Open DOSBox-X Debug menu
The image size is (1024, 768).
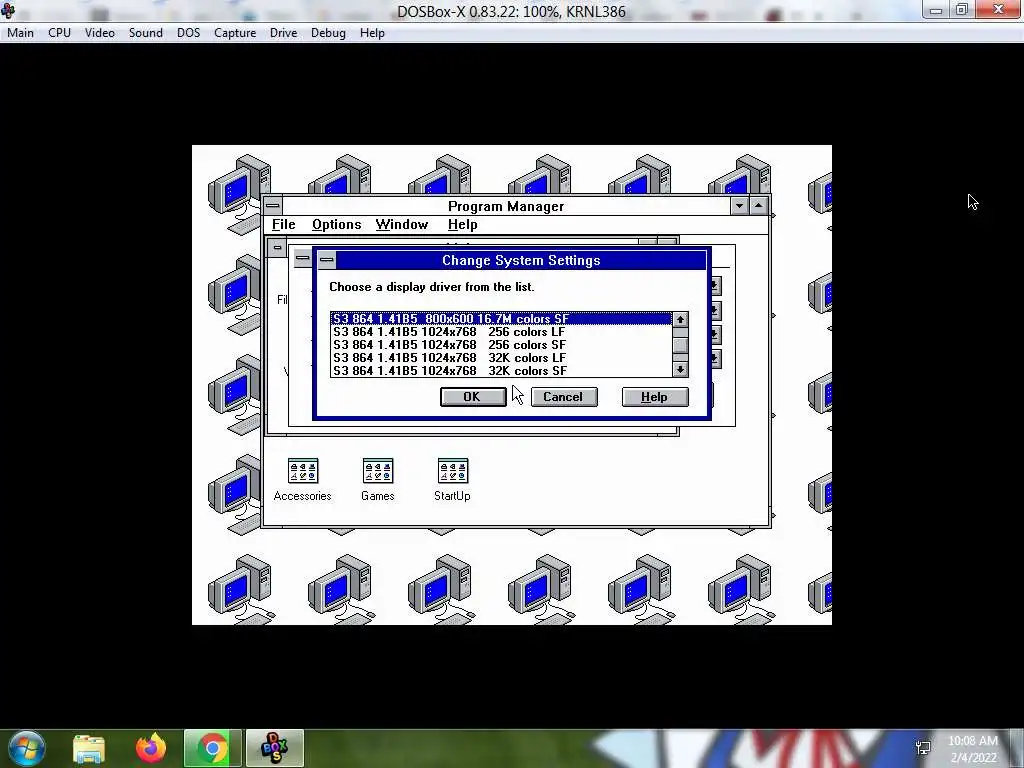pos(328,33)
